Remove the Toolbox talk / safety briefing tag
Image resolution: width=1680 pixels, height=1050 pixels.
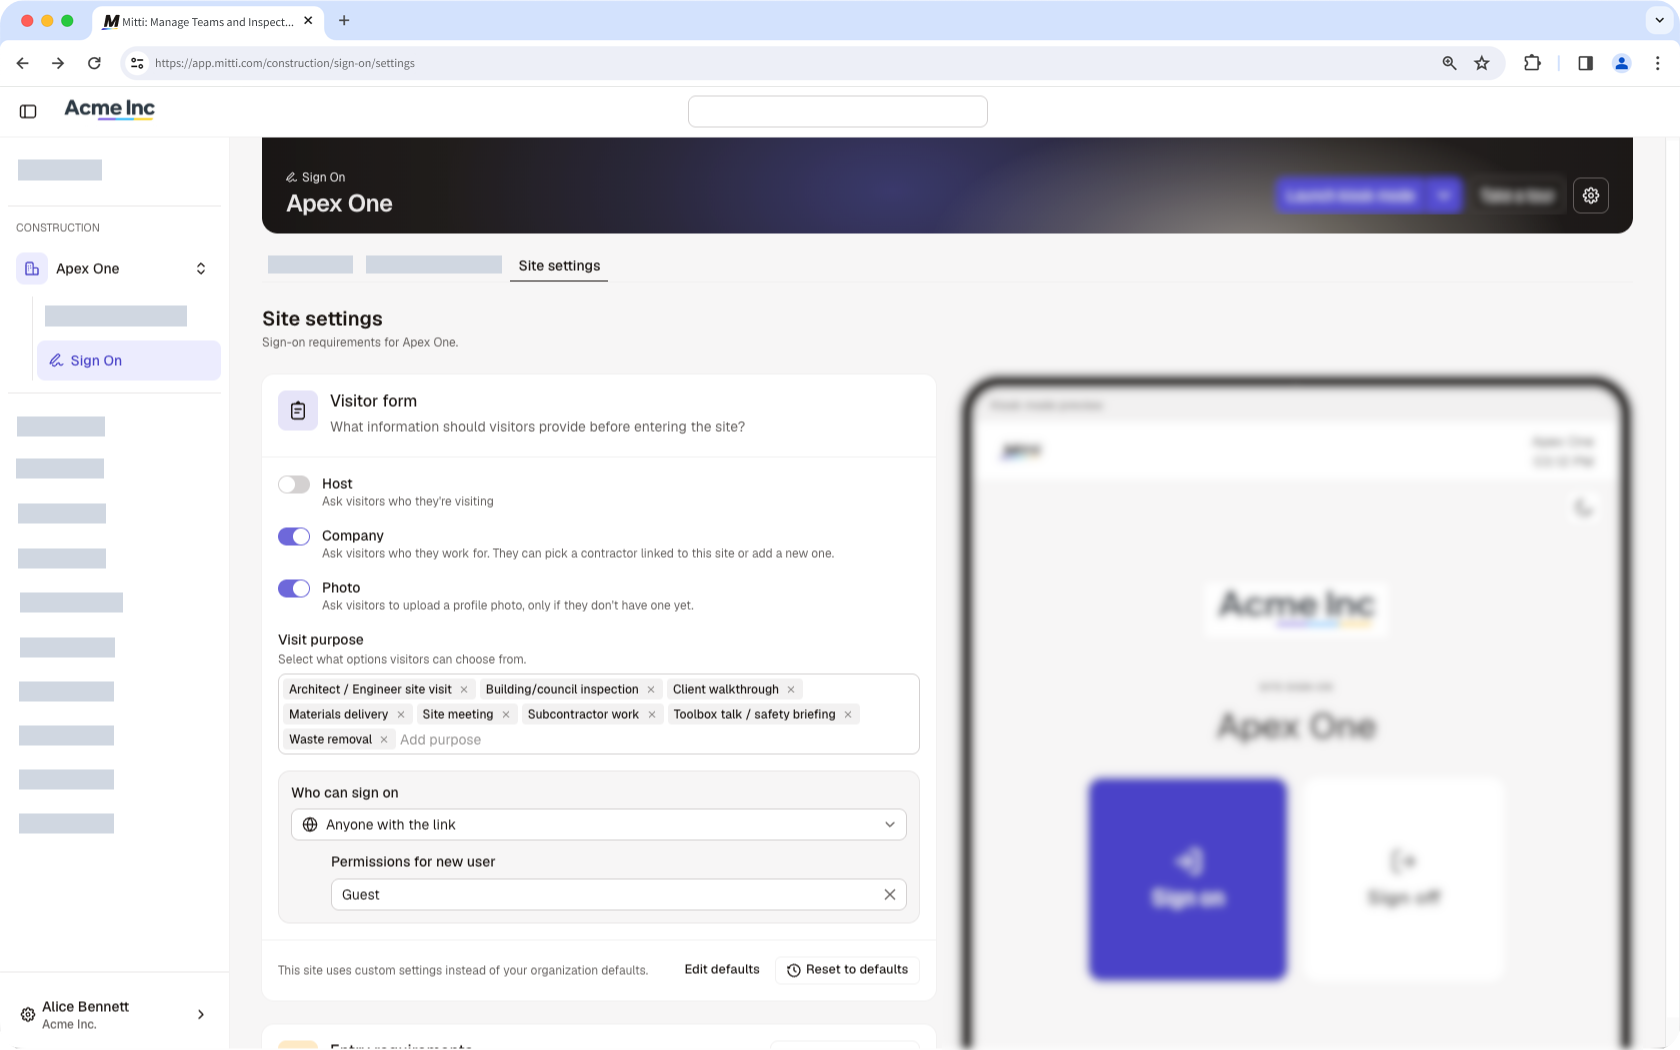pos(848,715)
